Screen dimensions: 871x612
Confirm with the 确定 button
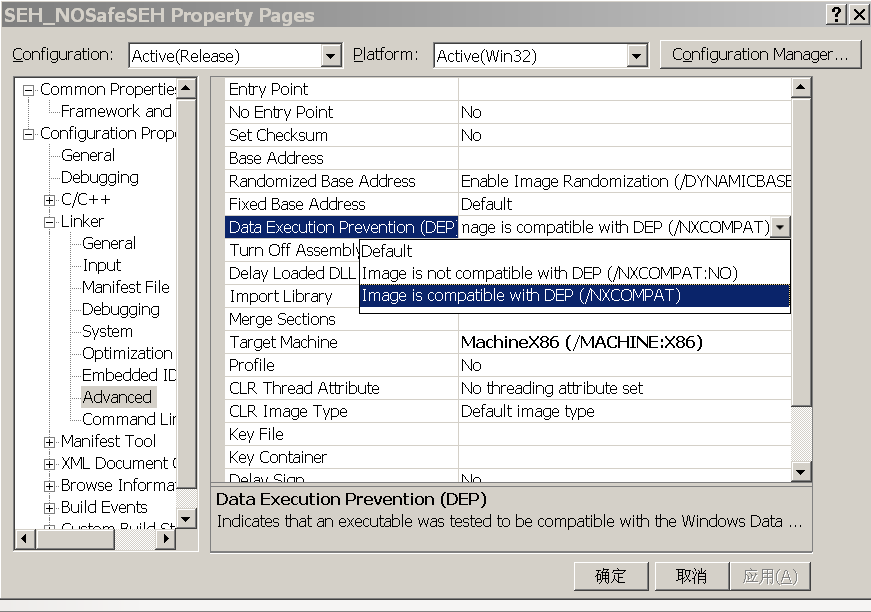610,576
